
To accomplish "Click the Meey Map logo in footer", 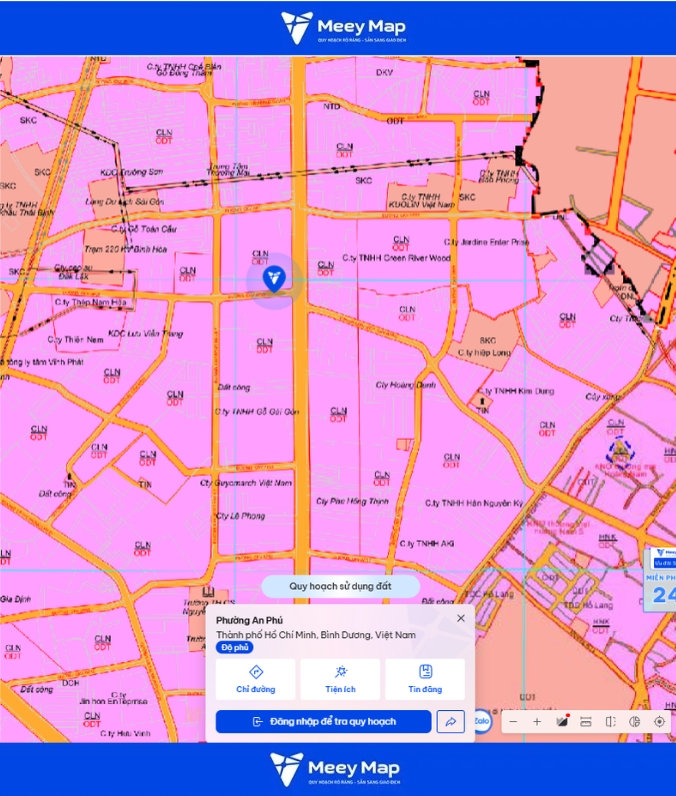I will pyautogui.click(x=335, y=770).
